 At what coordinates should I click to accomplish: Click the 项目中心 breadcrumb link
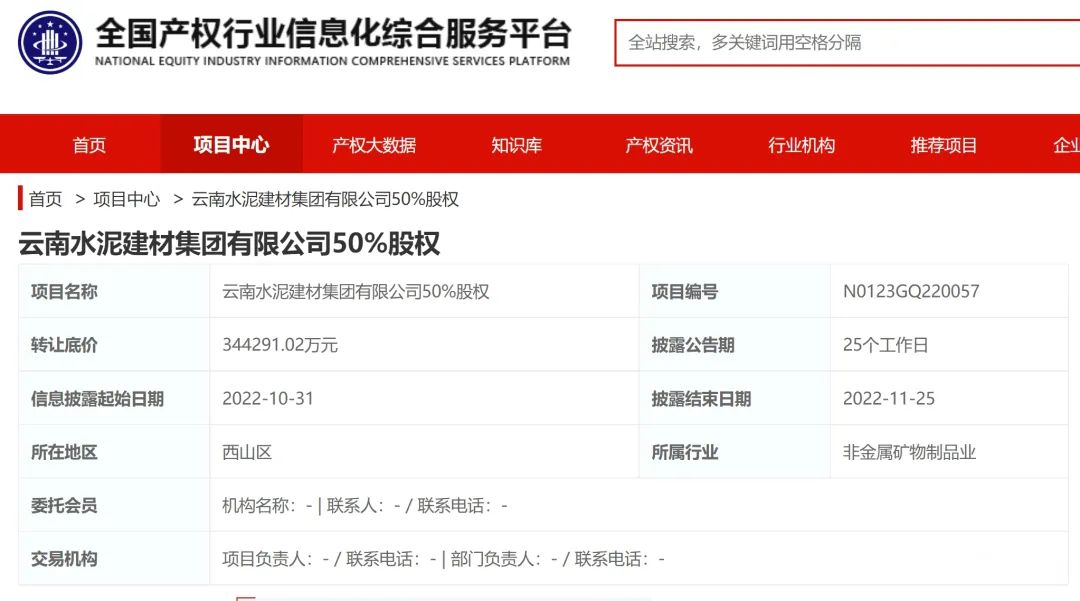point(126,199)
